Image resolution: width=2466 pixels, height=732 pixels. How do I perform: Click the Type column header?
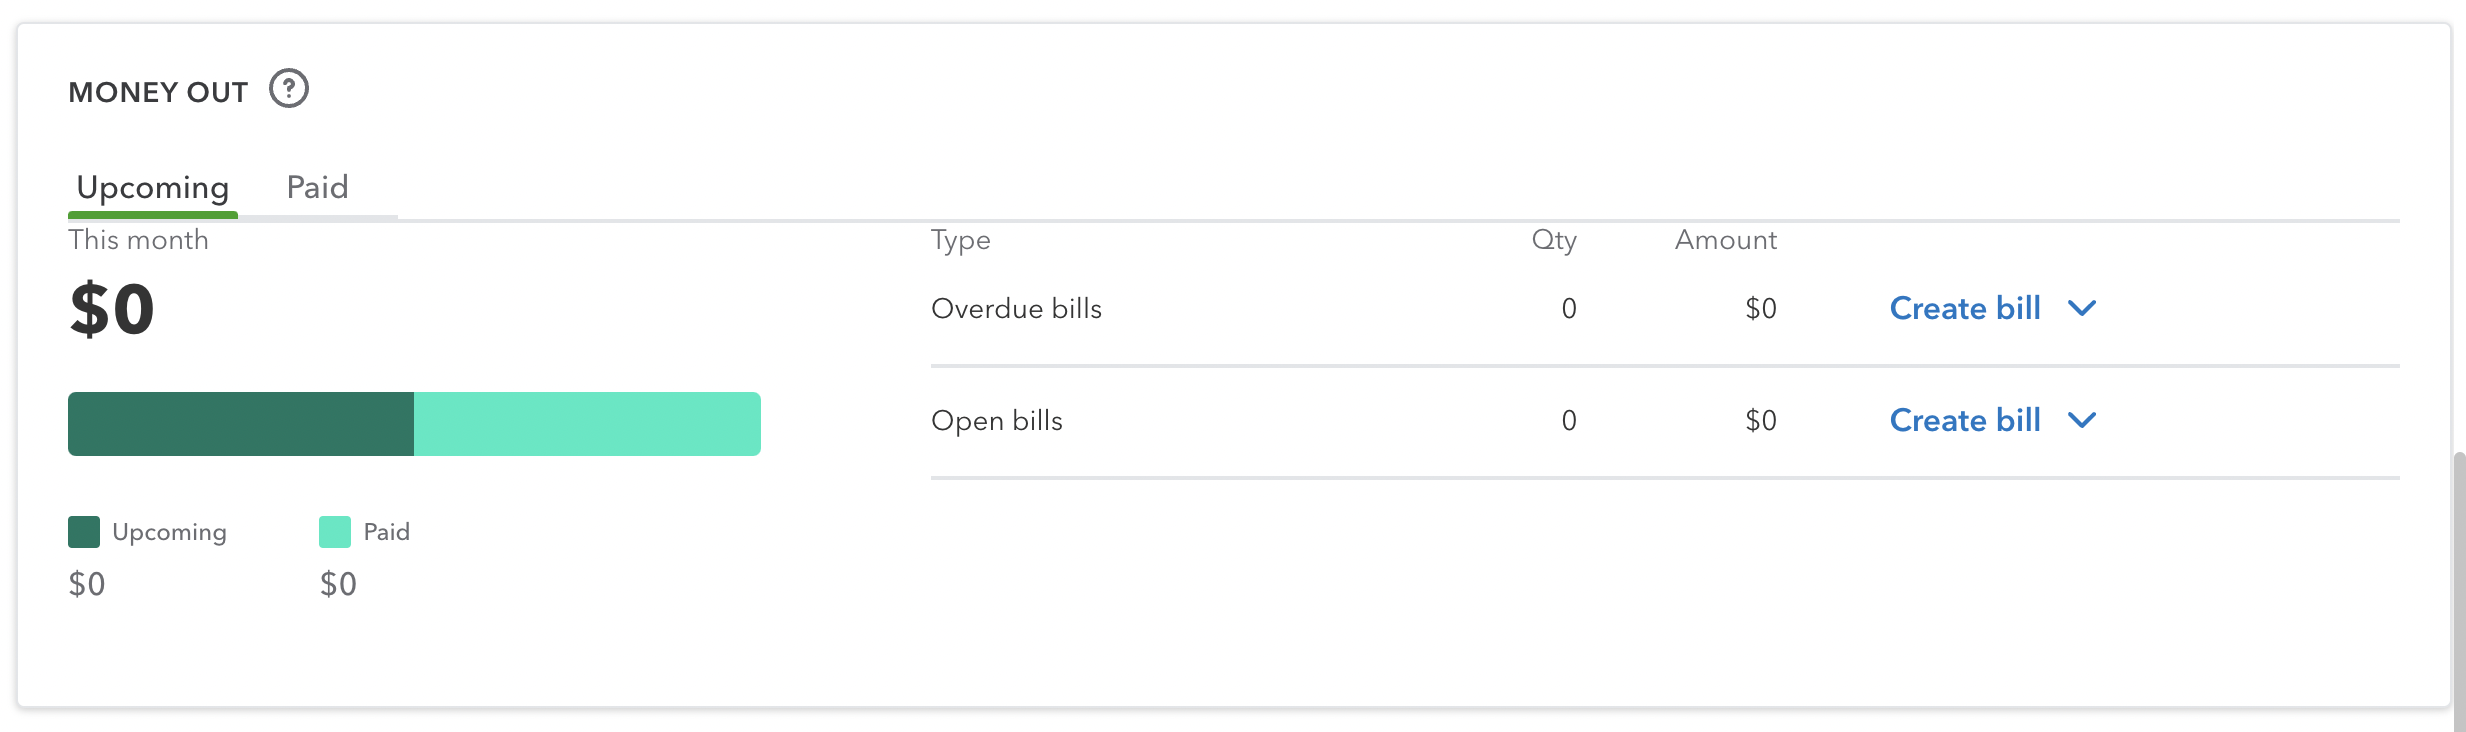pyautogui.click(x=960, y=240)
